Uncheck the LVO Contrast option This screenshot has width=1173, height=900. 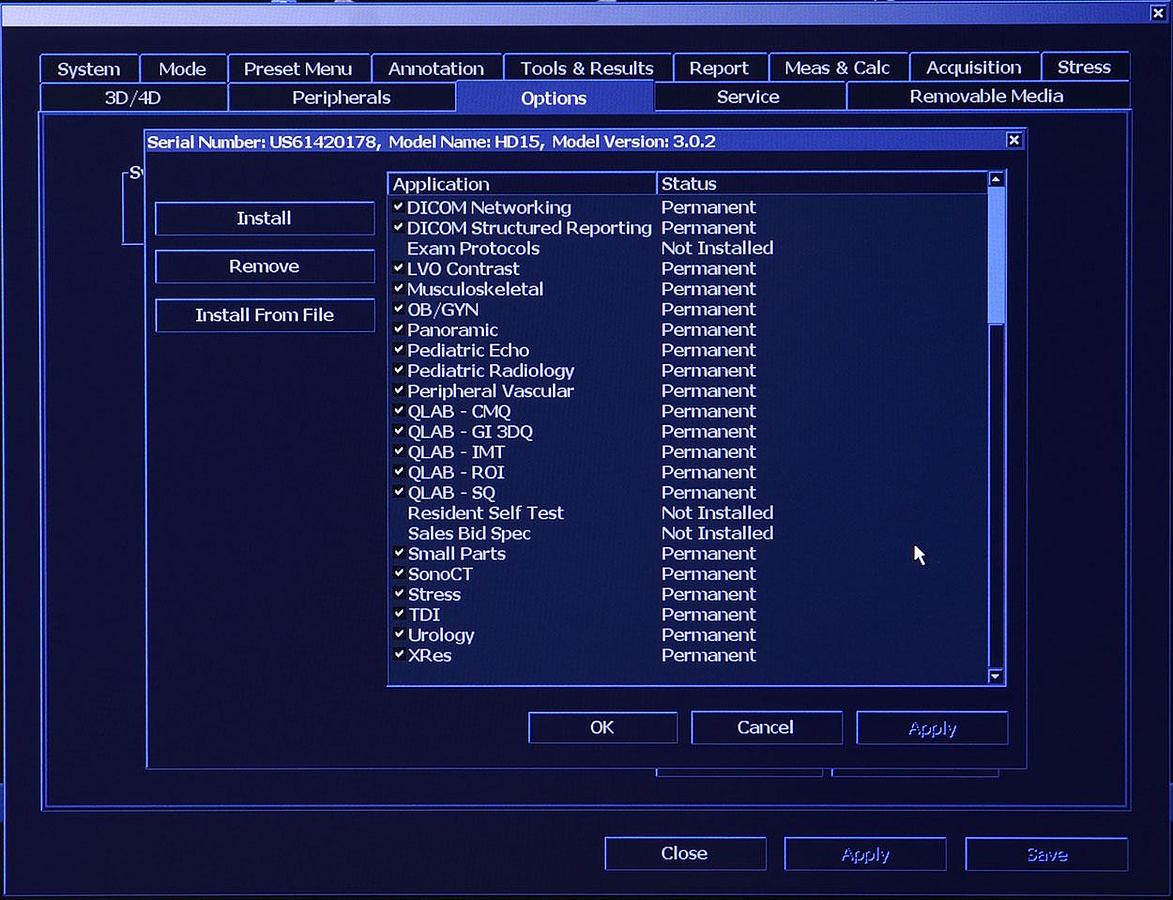point(399,268)
